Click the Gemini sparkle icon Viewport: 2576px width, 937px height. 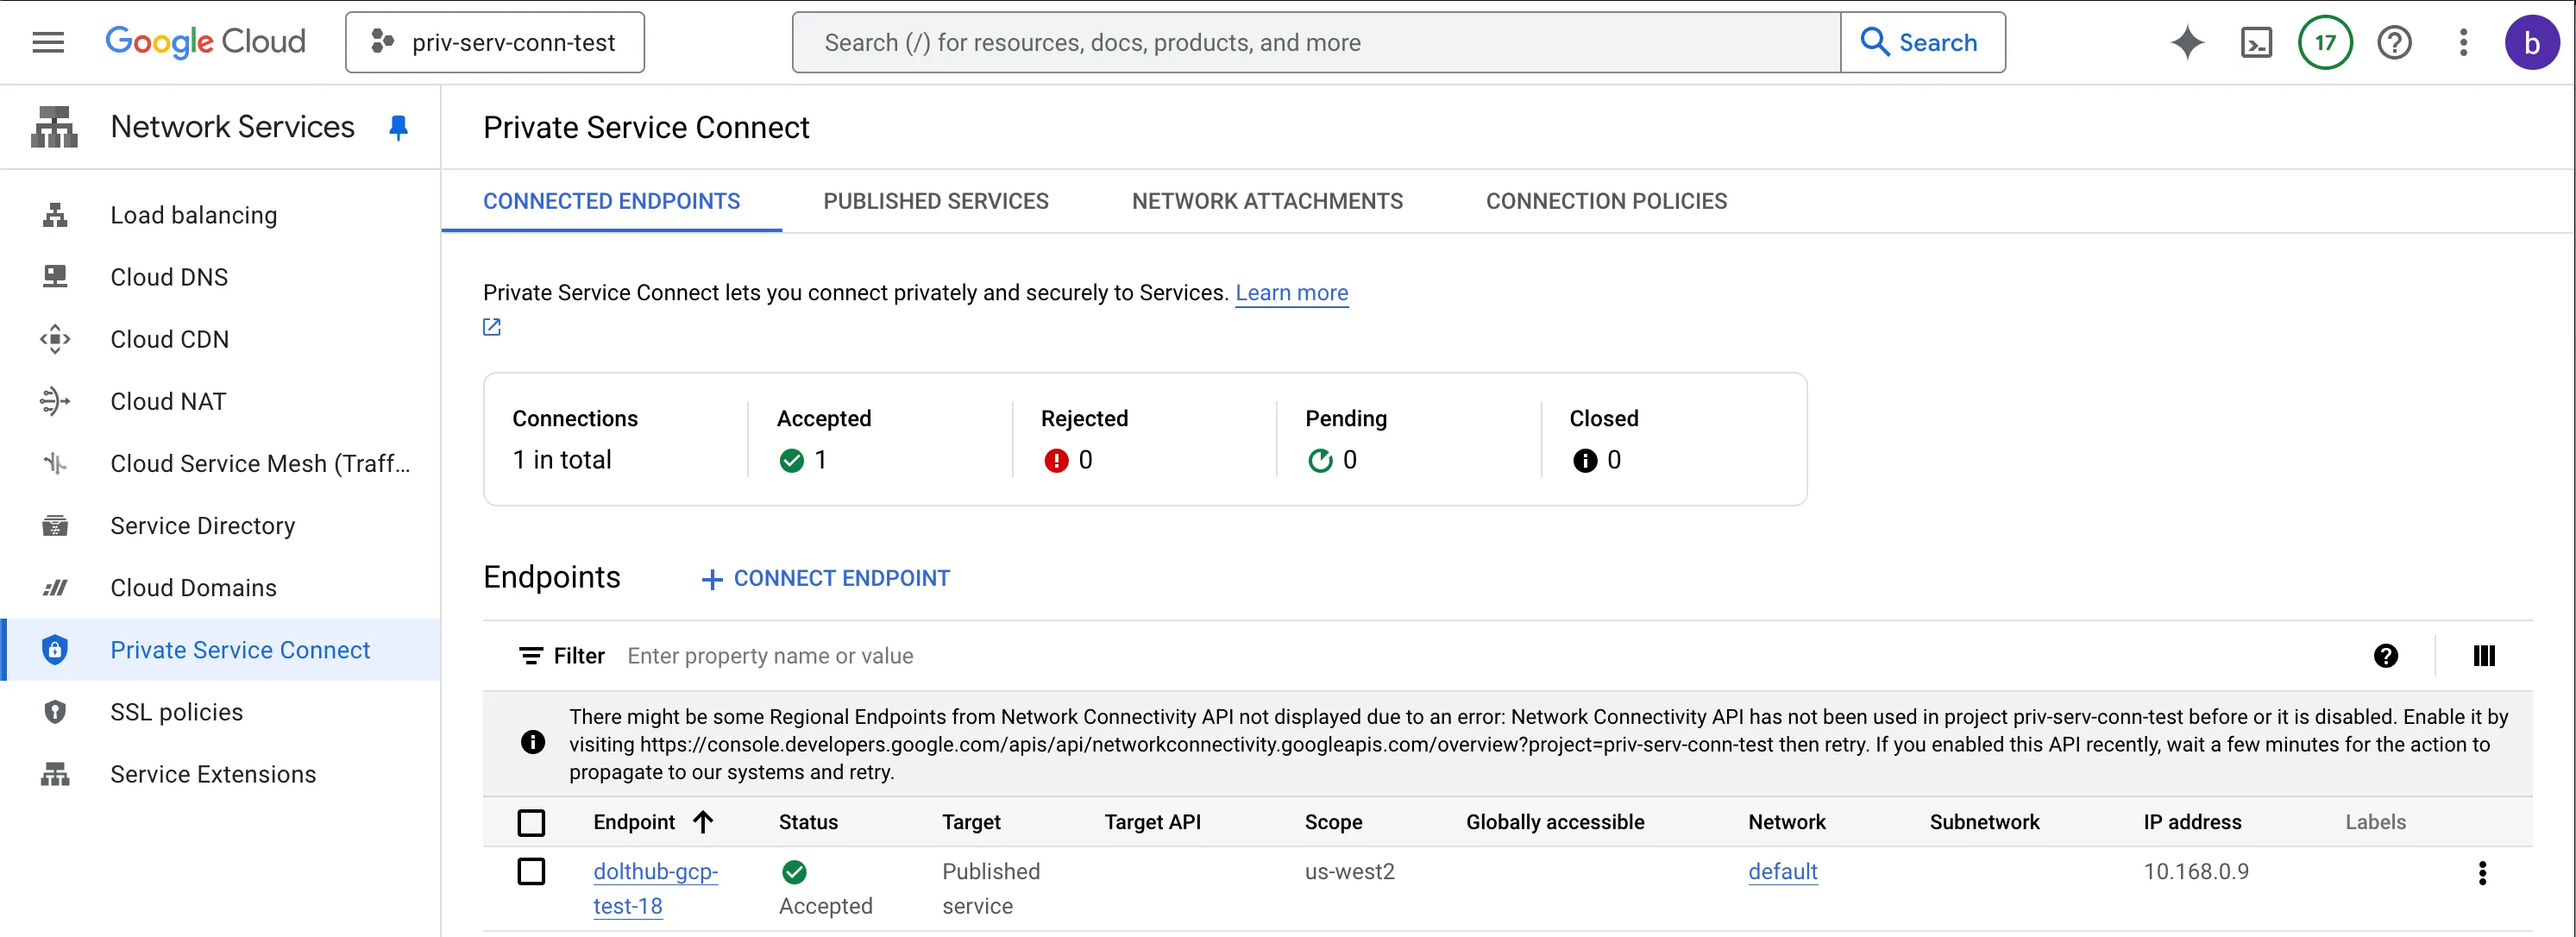click(x=2187, y=42)
